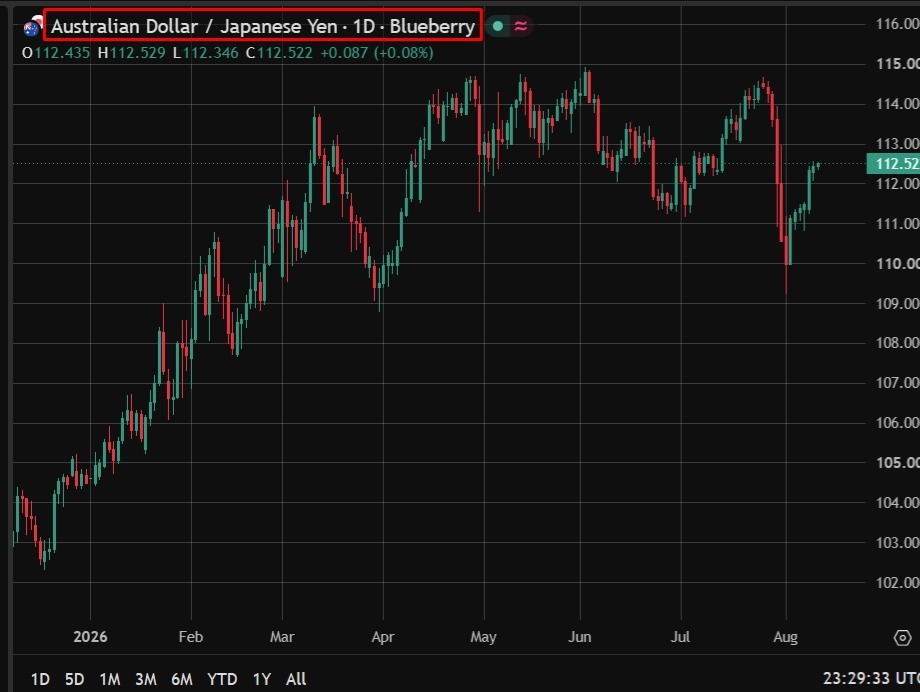Select the 1M time range
The width and height of the screenshot is (920, 692).
pyautogui.click(x=110, y=679)
